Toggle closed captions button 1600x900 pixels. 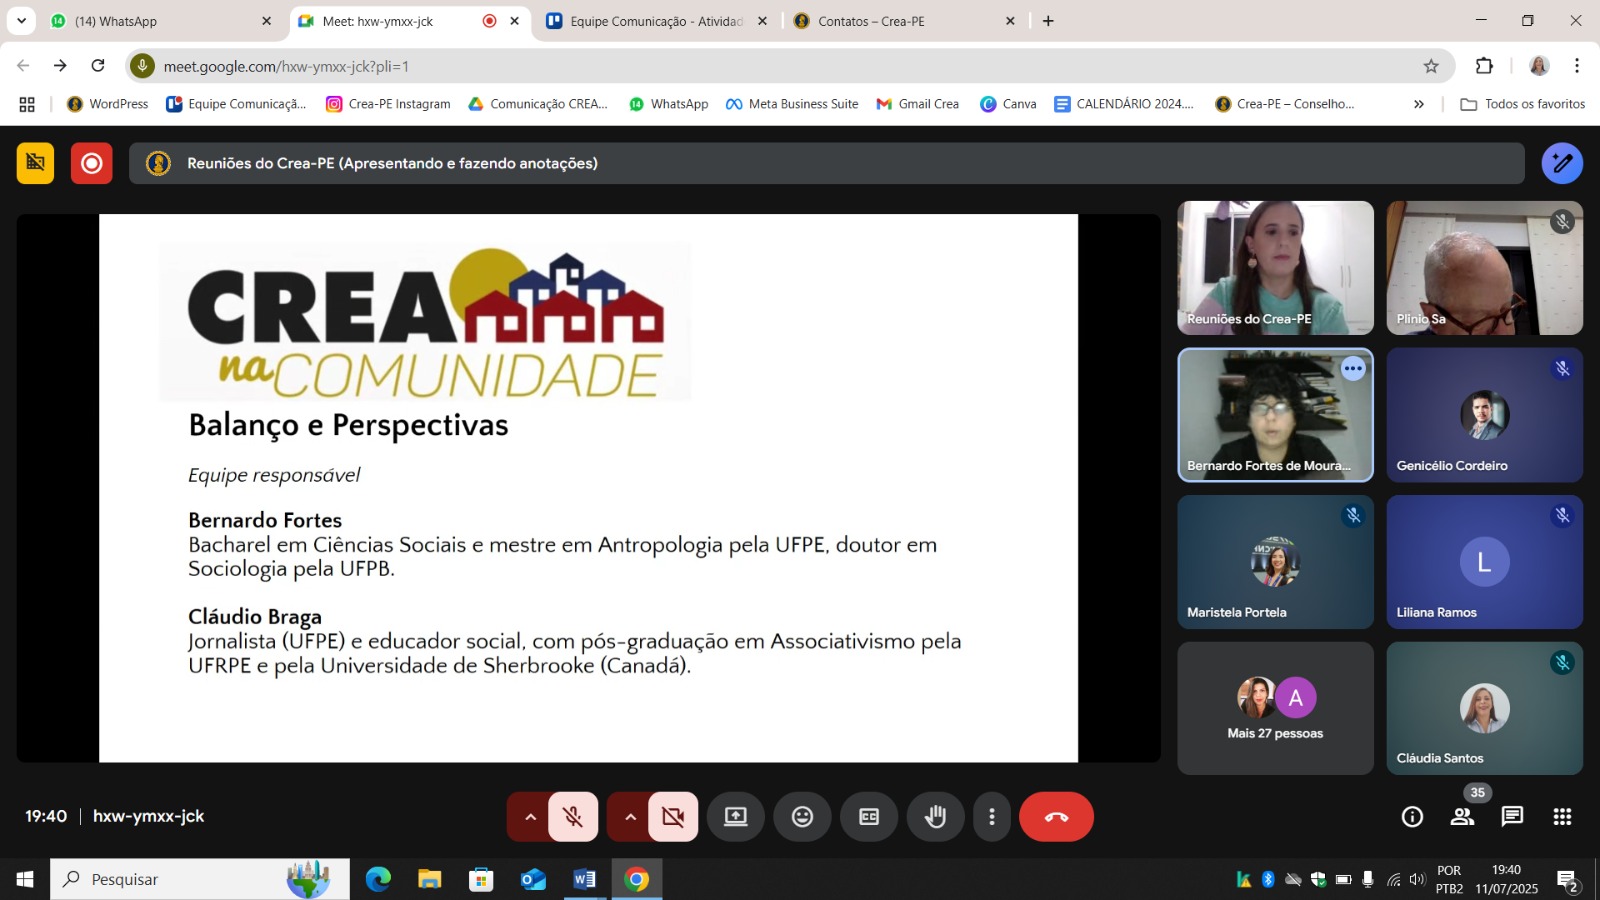coord(869,817)
